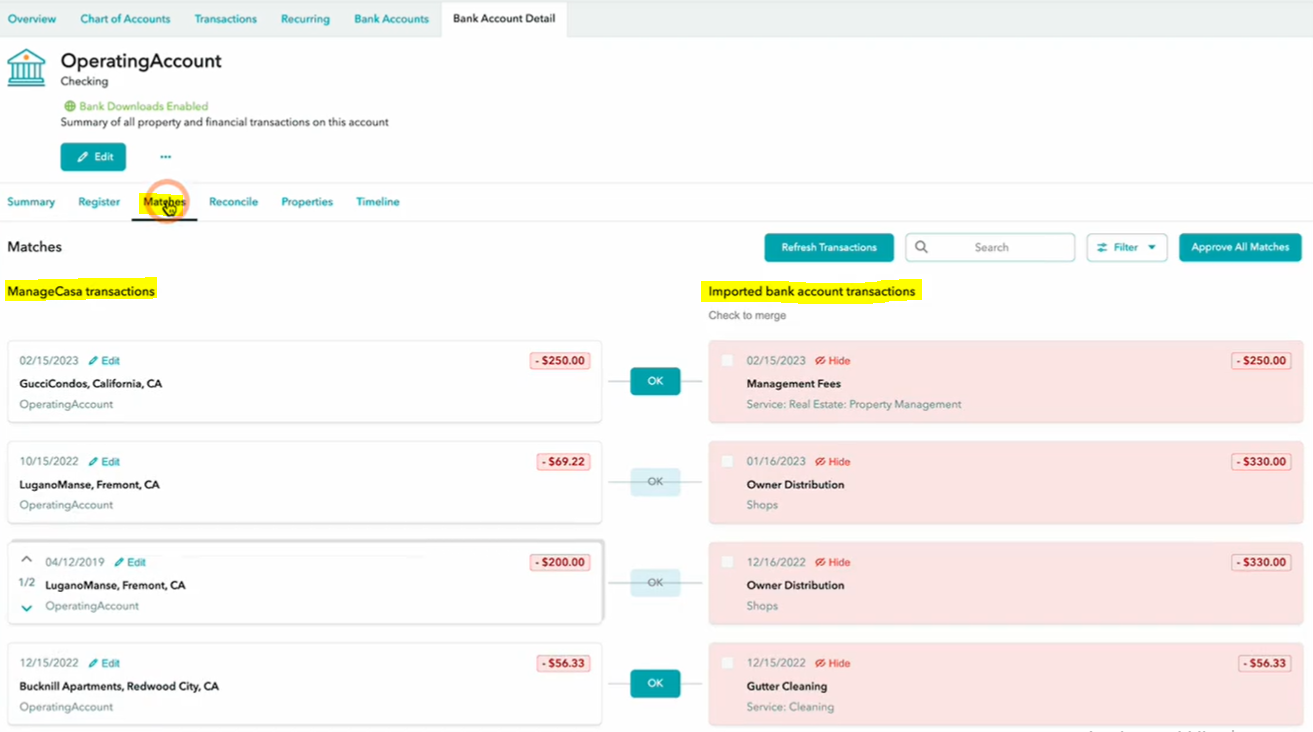Click into the Search input field
Screen dimensions: 1313x732
pos(1000,247)
